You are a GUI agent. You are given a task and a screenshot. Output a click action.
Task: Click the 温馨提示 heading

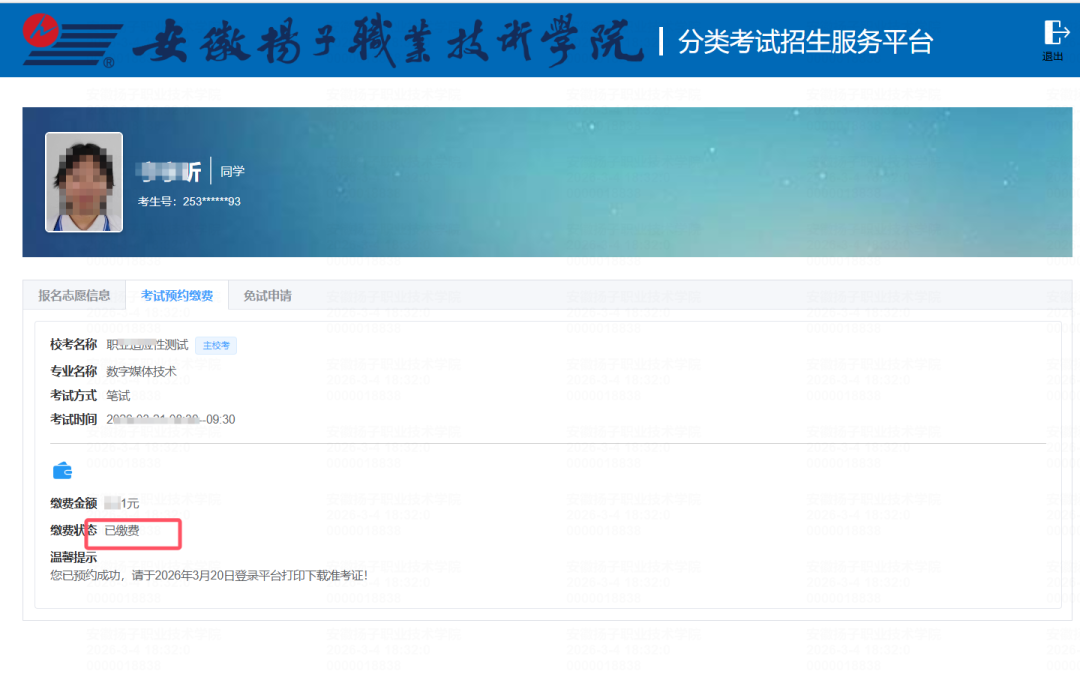pyautogui.click(x=74, y=557)
